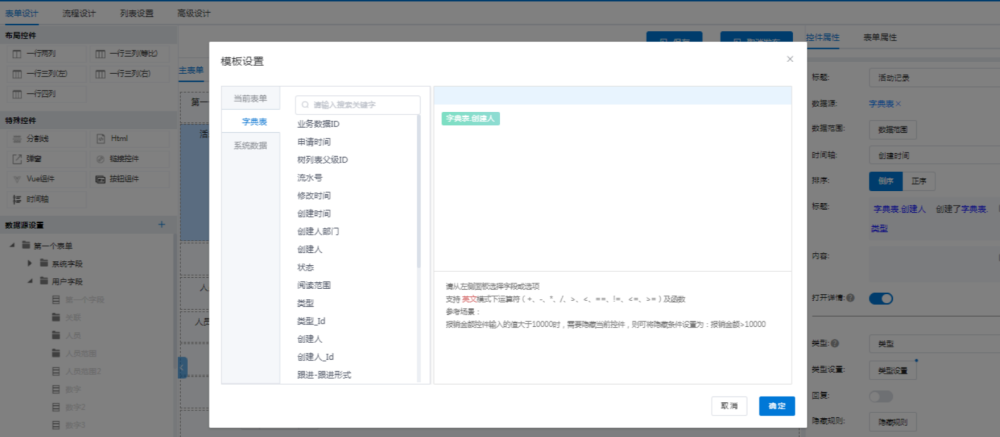Viewport: 1000px width, 437px height.
Task: Enable the 图章 switch
Action: click(880, 396)
